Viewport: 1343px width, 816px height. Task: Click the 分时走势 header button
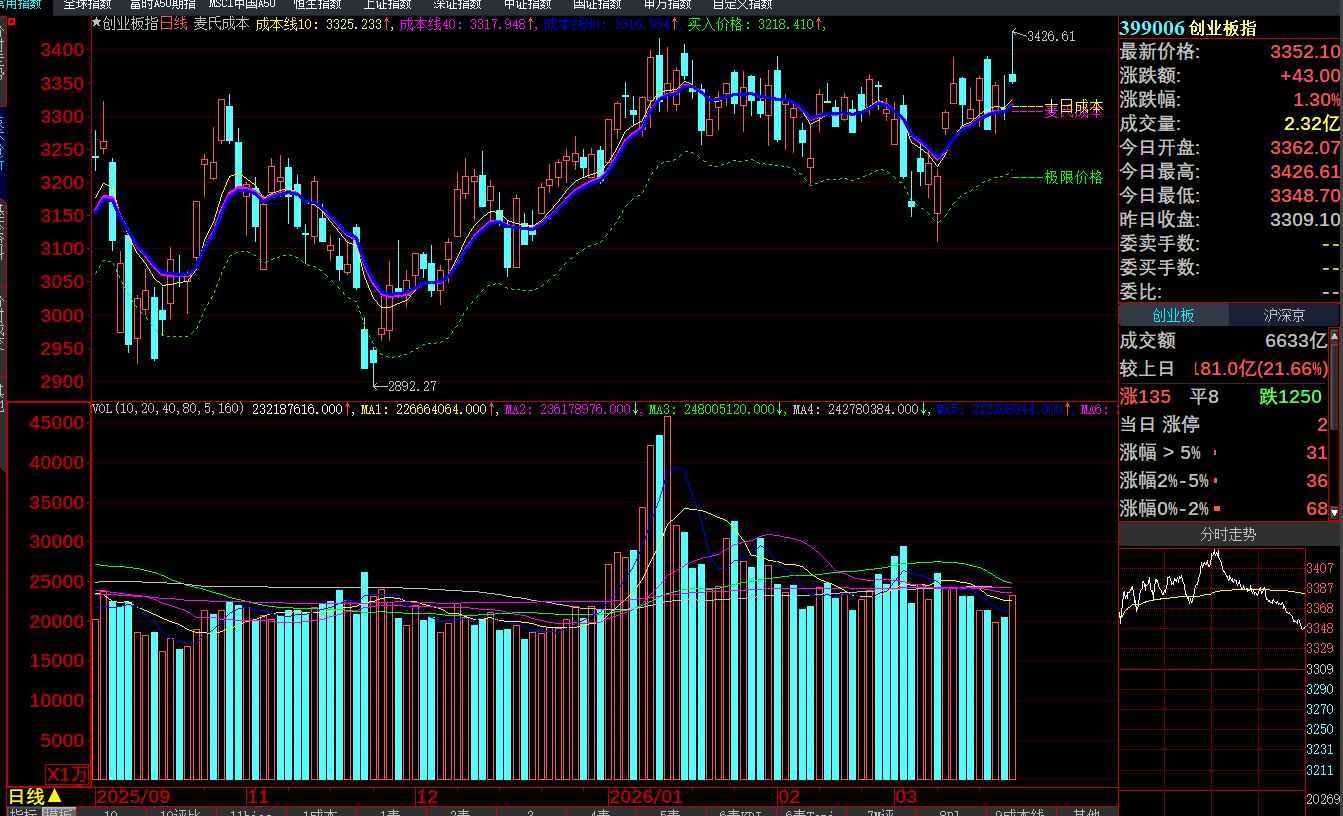[1228, 535]
